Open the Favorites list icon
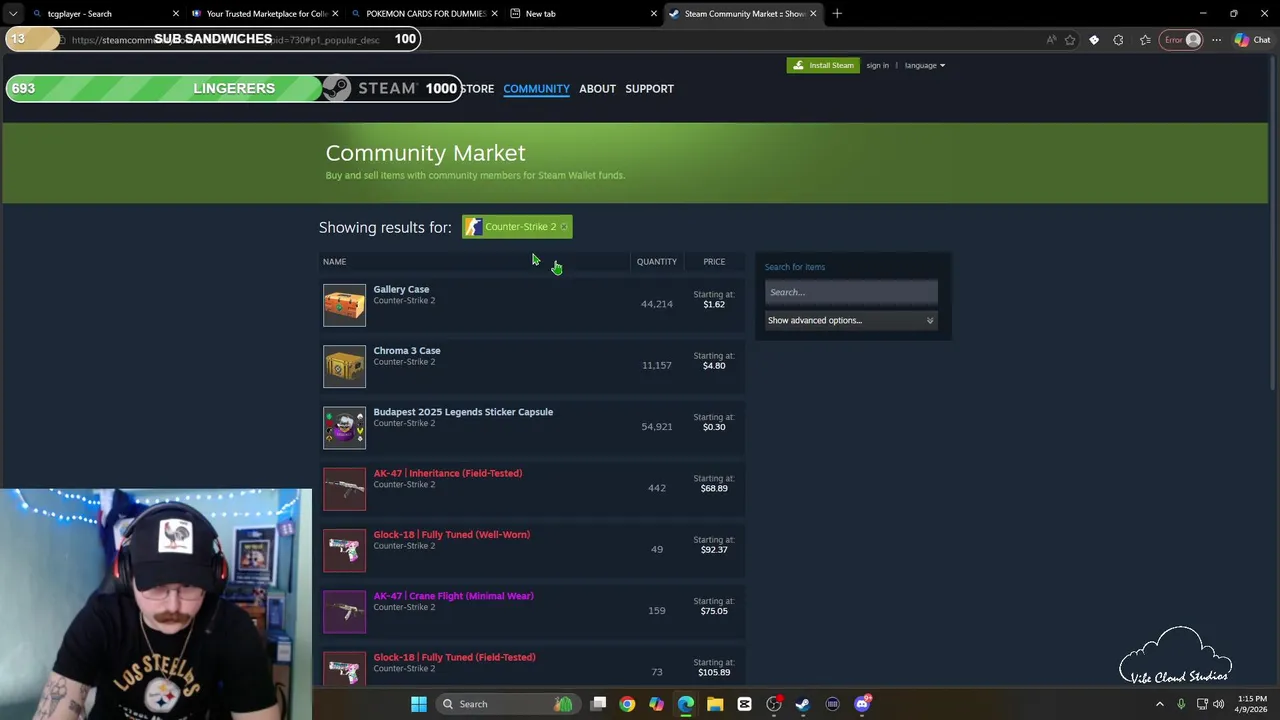The height and width of the screenshot is (720, 1280). [1145, 40]
